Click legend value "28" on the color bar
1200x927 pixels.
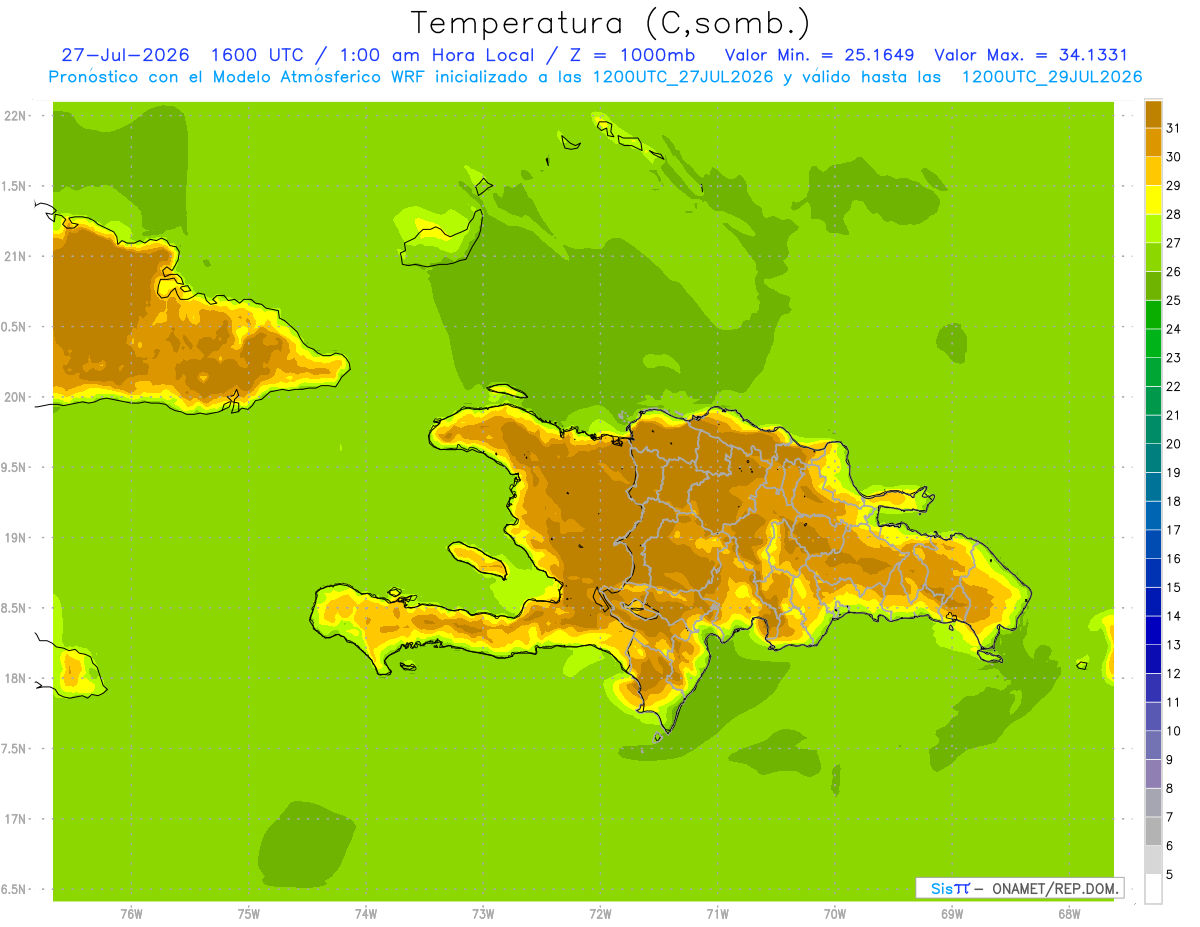tap(1173, 214)
